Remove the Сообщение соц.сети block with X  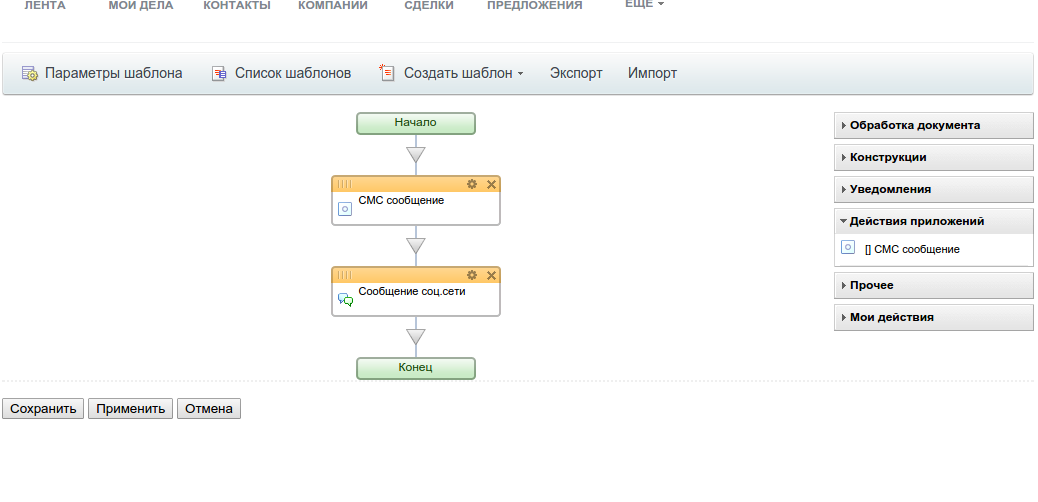tap(491, 275)
